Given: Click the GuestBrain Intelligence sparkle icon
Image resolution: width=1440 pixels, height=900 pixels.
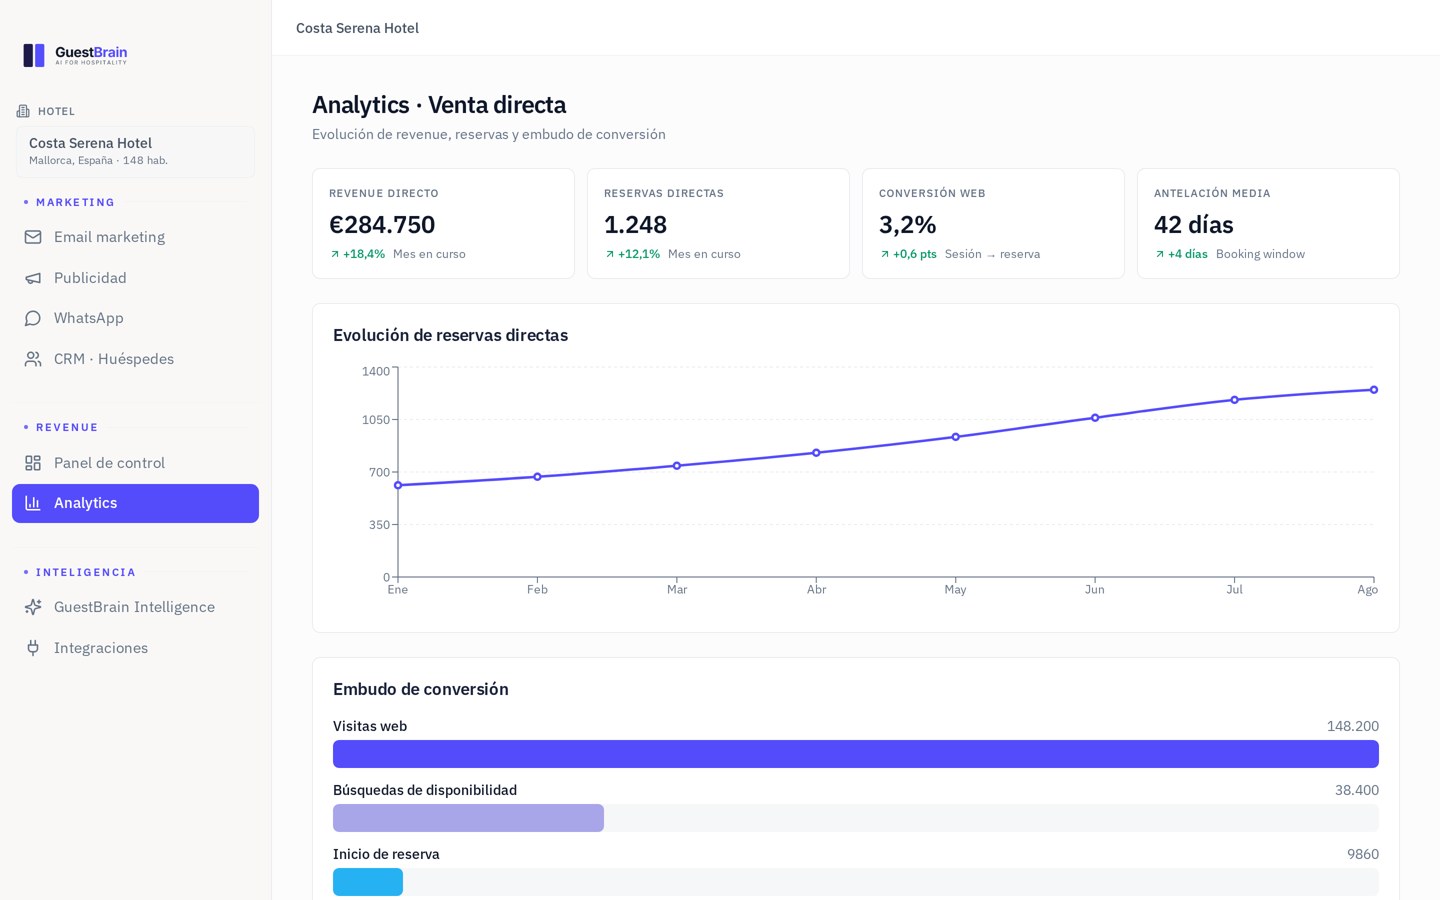Looking at the screenshot, I should [33, 607].
